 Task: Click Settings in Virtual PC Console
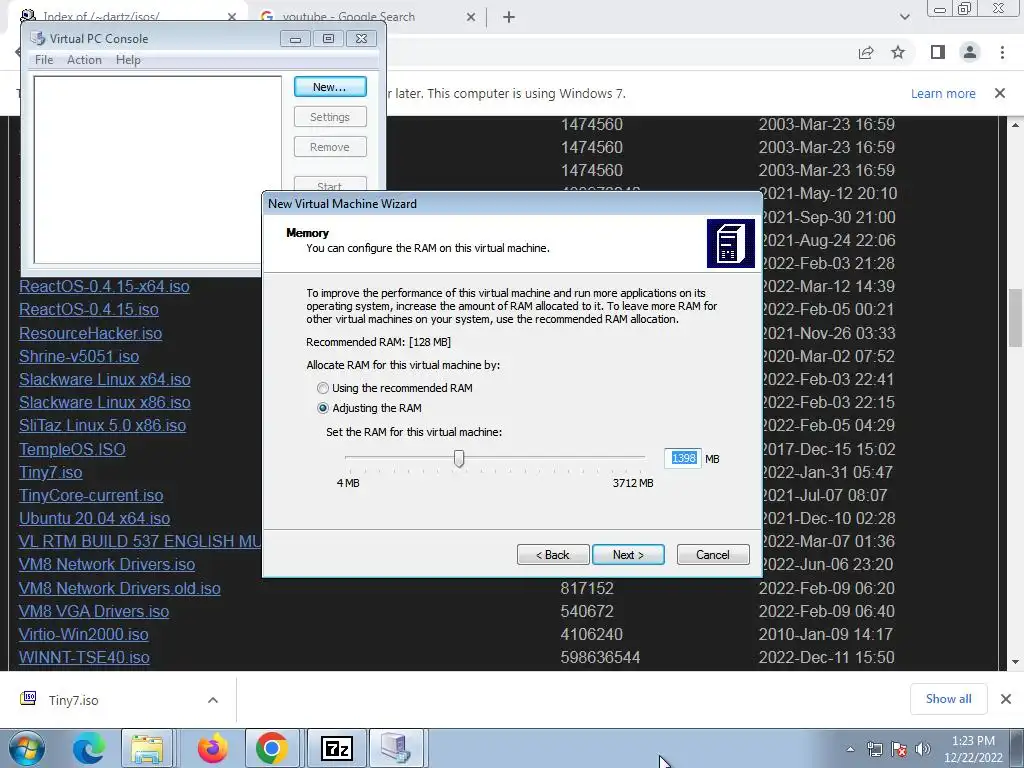(330, 117)
